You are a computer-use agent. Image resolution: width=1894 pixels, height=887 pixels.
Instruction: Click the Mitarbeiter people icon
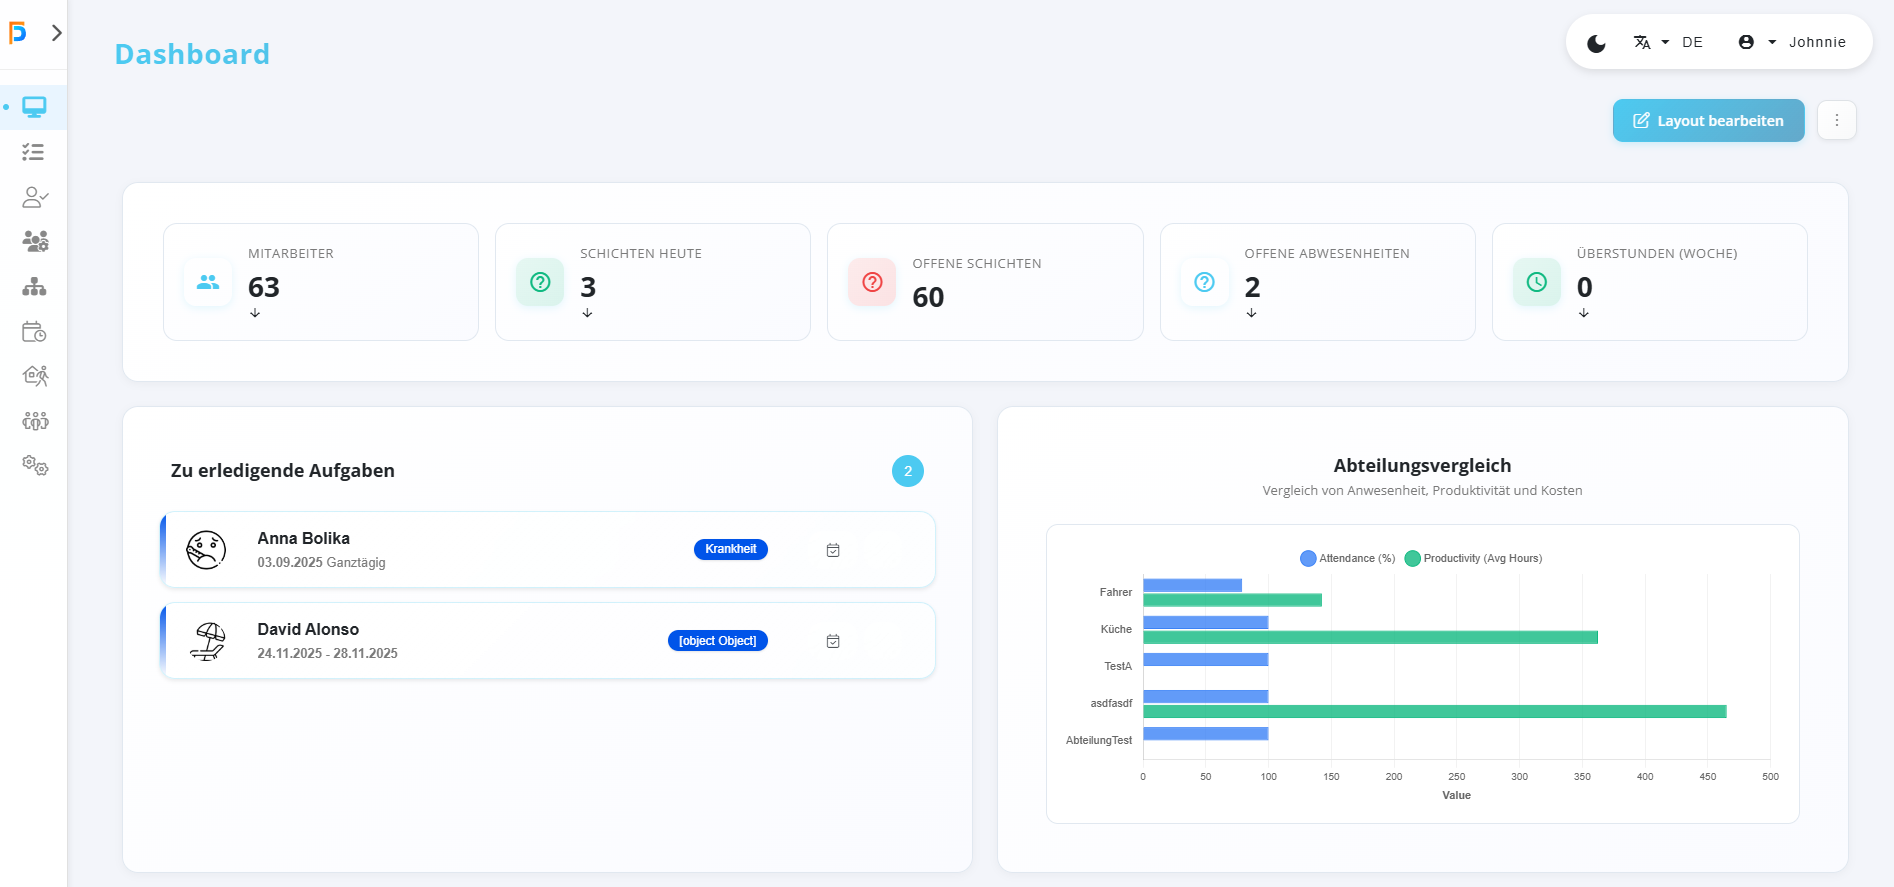208,282
